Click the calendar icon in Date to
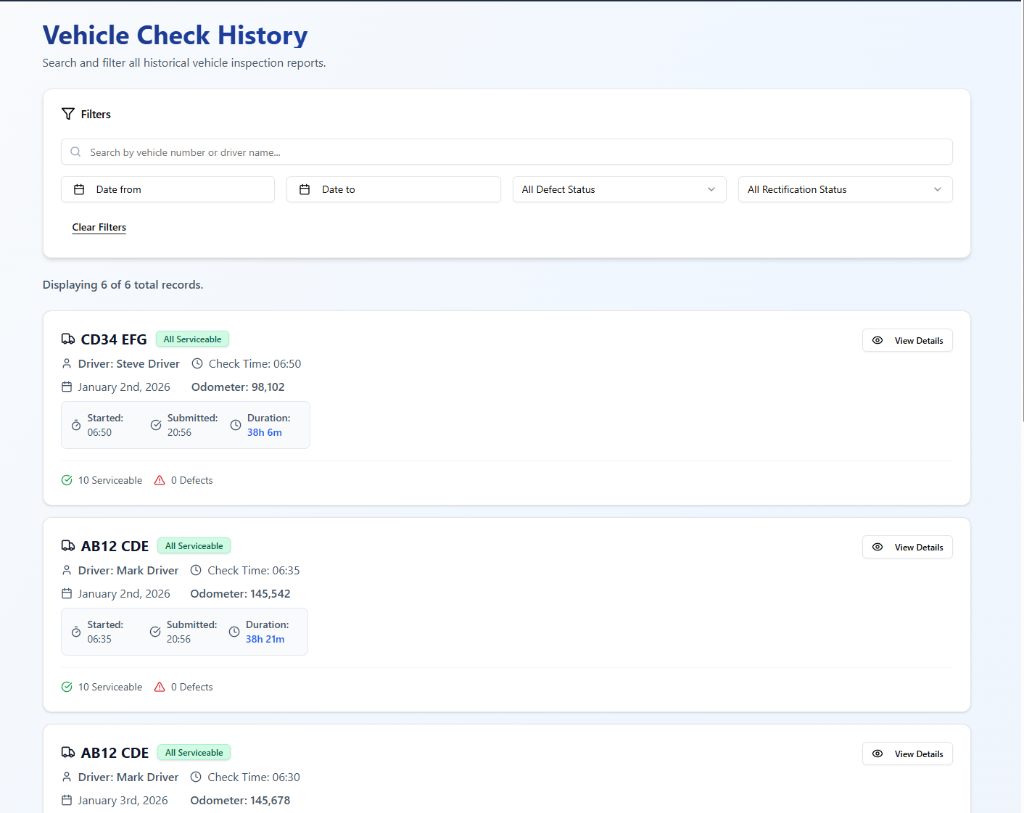 point(304,189)
